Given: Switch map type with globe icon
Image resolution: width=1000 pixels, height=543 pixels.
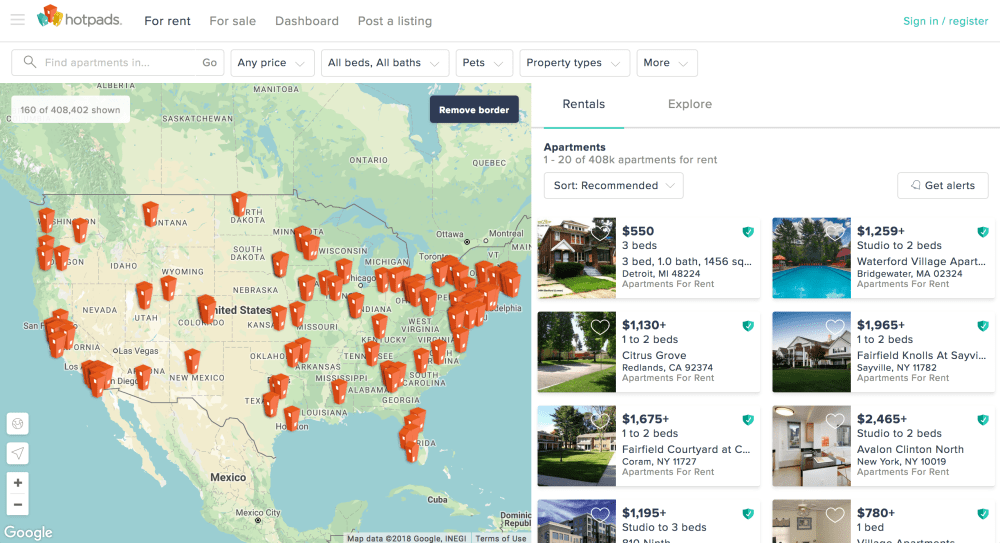Looking at the screenshot, I should [18, 424].
